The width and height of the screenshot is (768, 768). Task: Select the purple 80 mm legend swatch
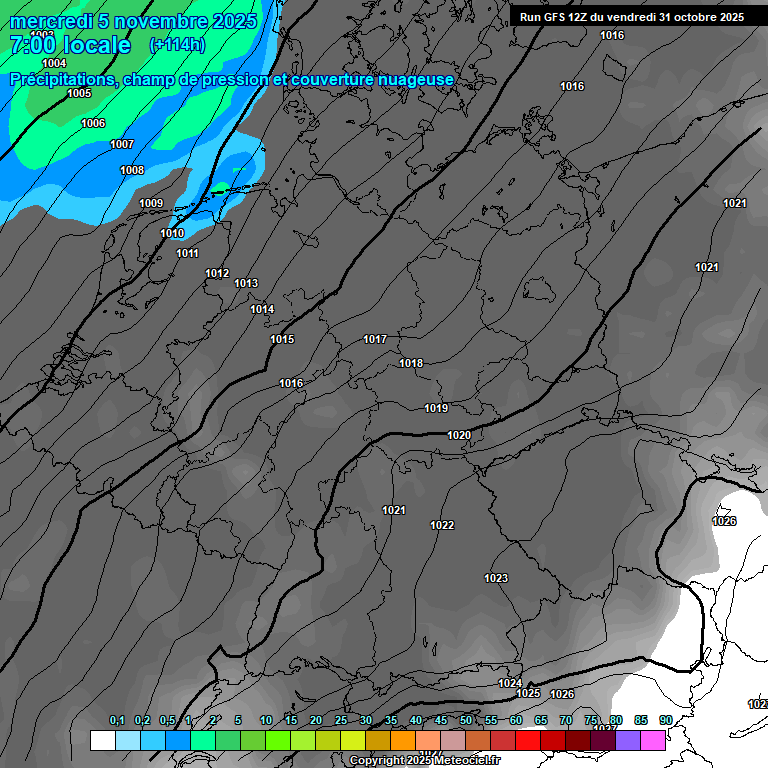603,740
